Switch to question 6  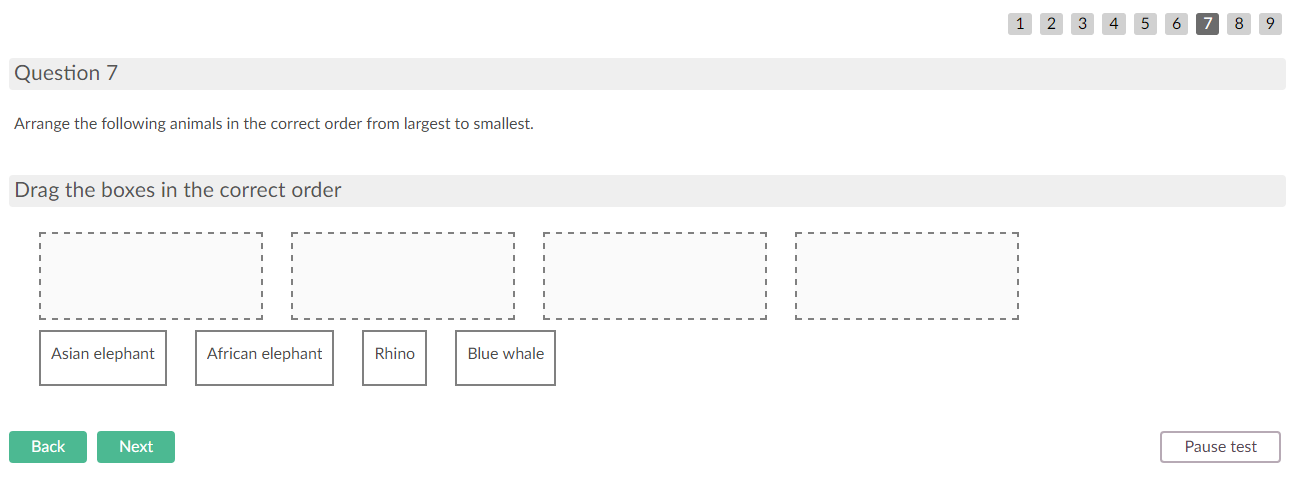pyautogui.click(x=1176, y=24)
